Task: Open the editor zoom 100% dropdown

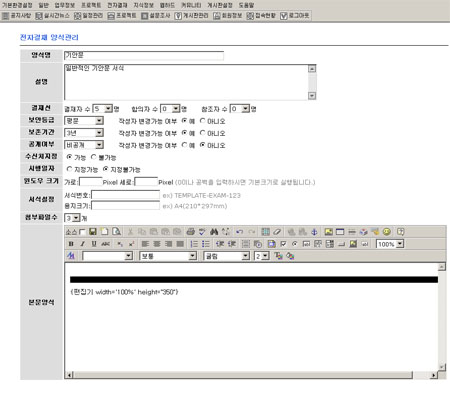Action: (390, 244)
